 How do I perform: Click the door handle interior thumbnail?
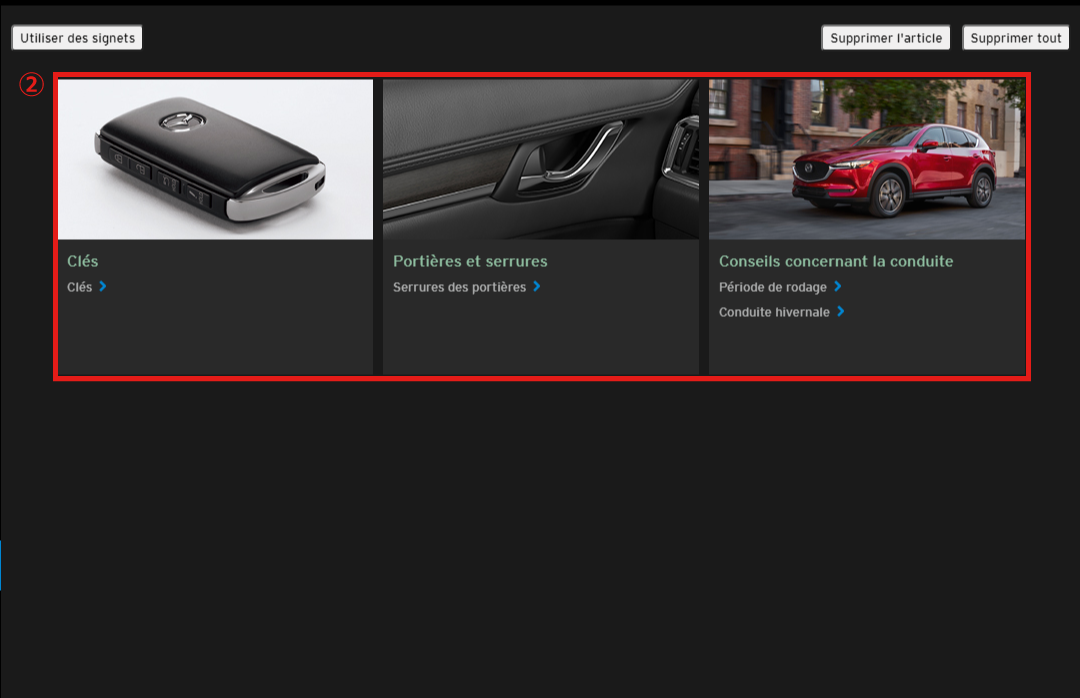pyautogui.click(x=540, y=160)
